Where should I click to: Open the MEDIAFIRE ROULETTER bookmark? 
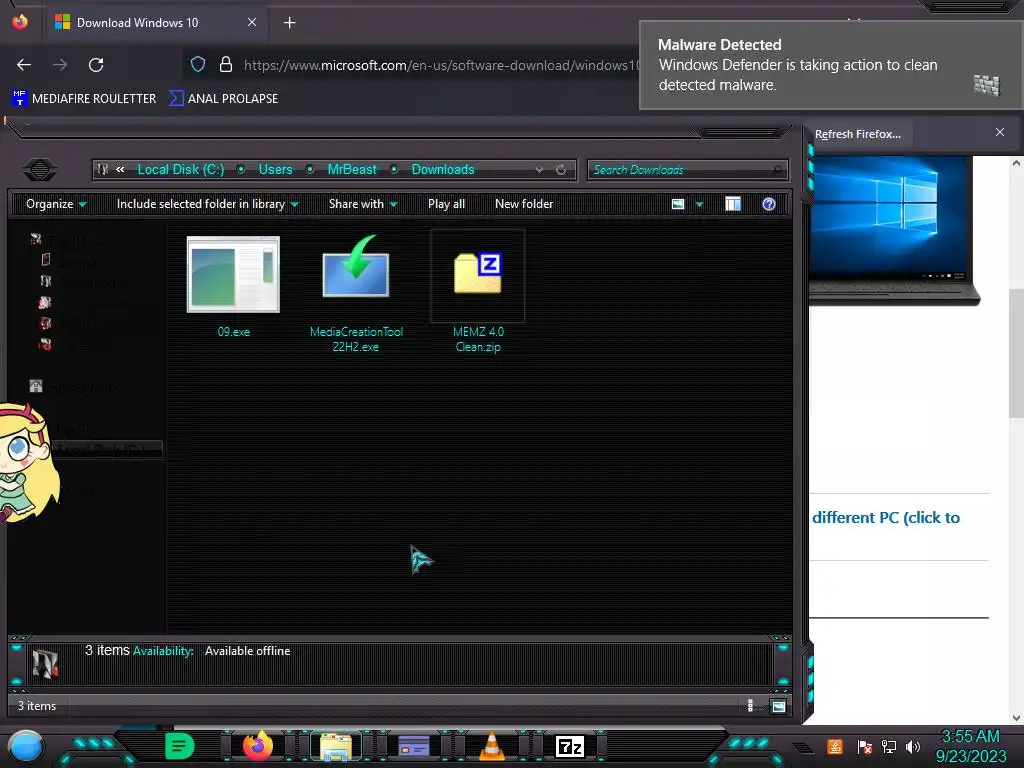click(84, 99)
